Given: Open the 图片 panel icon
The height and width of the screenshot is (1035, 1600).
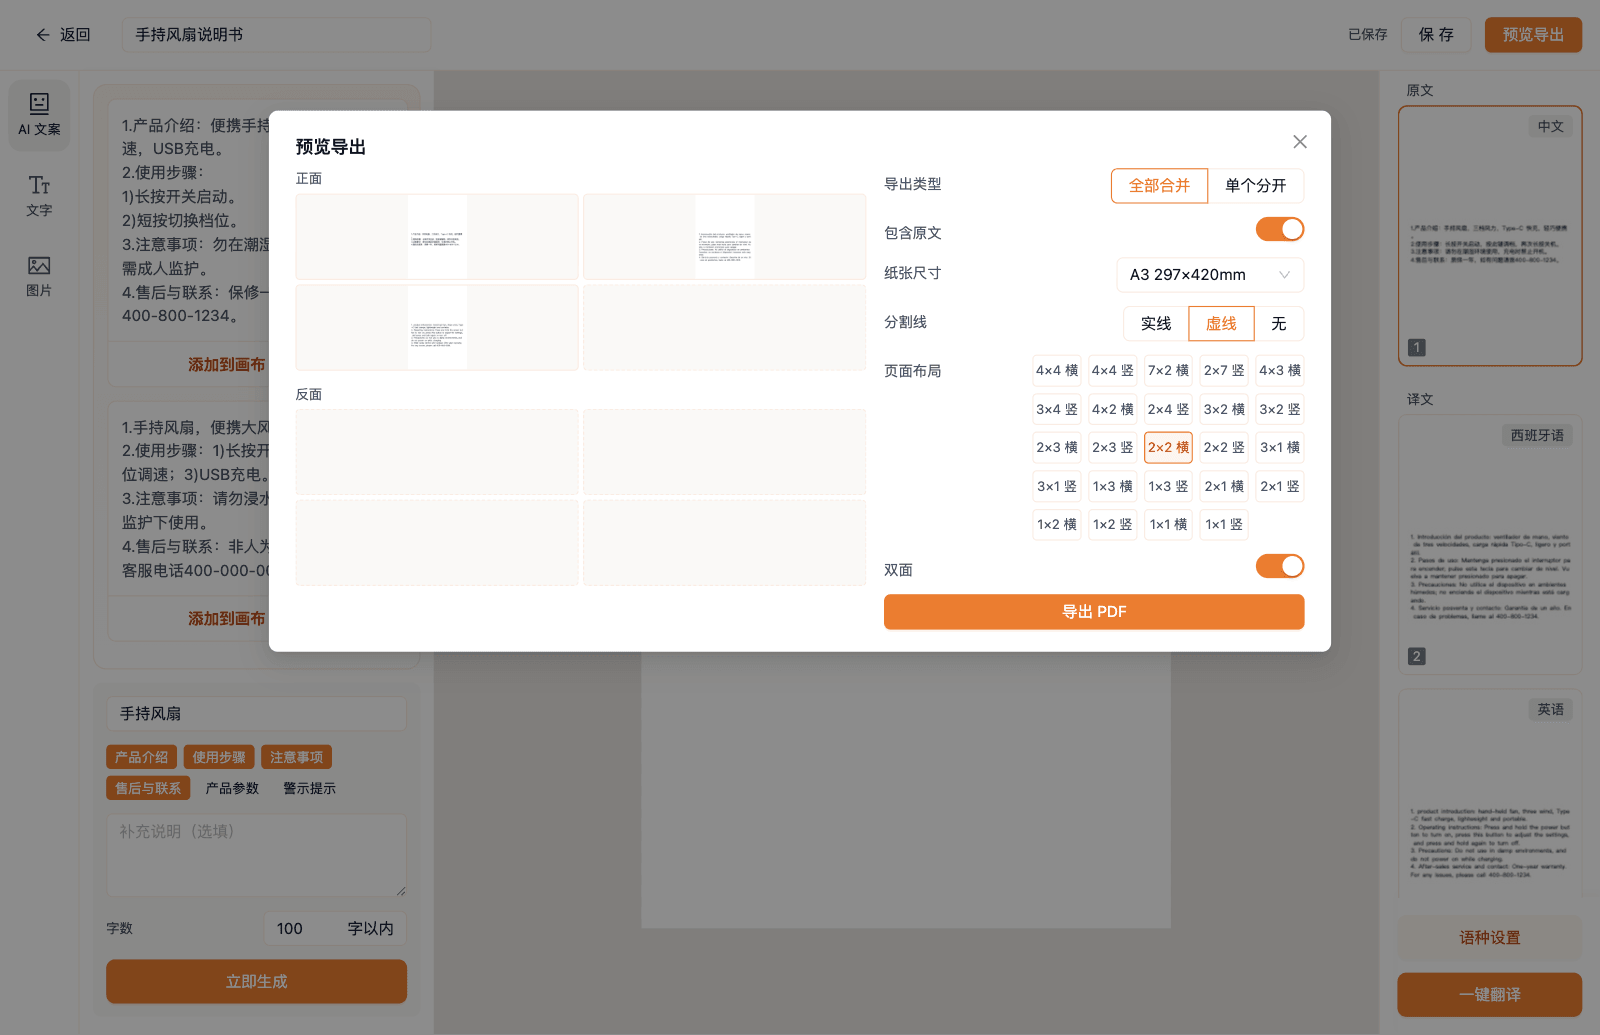Looking at the screenshot, I should [x=39, y=276].
